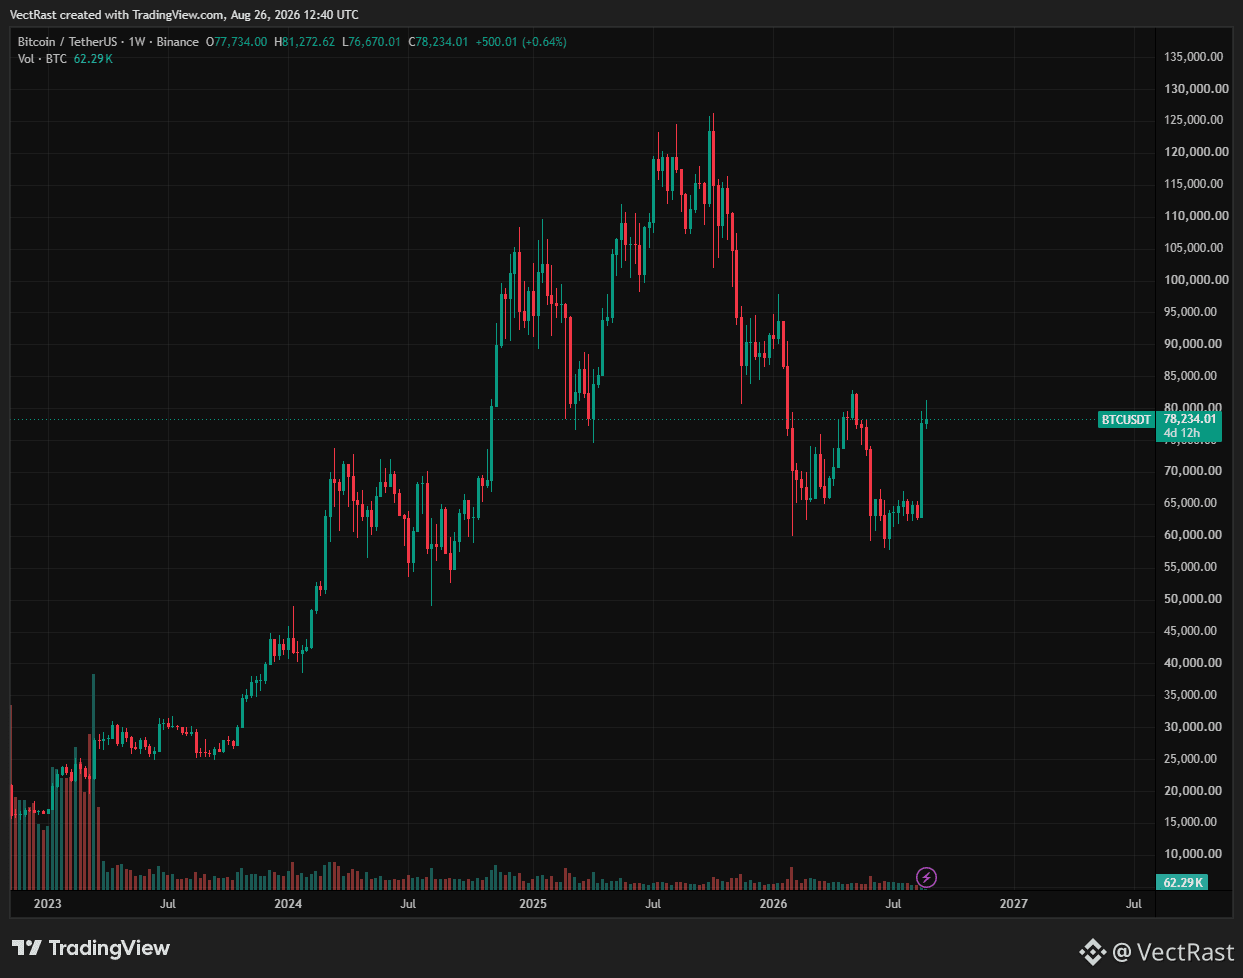Image resolution: width=1243 pixels, height=978 pixels.
Task: Click the purple lightning bolt event icon
Action: tap(926, 878)
